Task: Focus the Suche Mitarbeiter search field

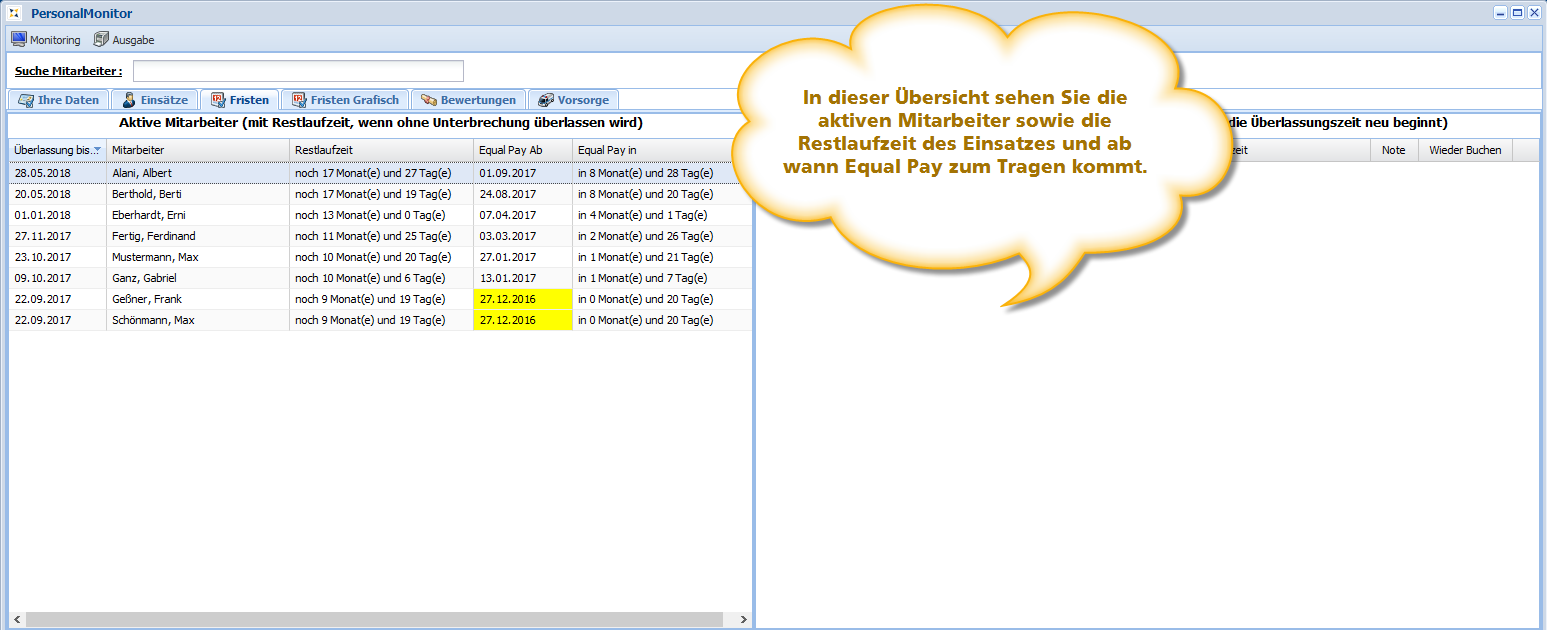Action: [298, 71]
